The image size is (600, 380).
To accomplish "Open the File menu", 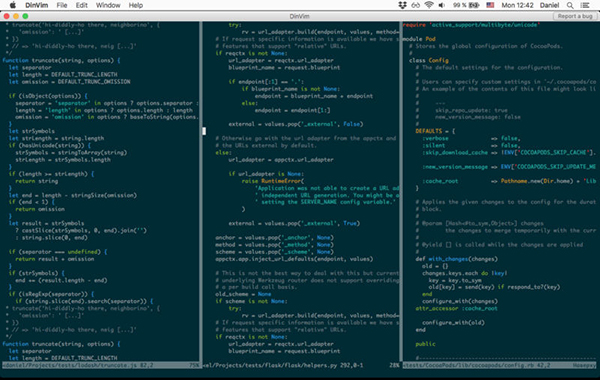I will [62, 5].
